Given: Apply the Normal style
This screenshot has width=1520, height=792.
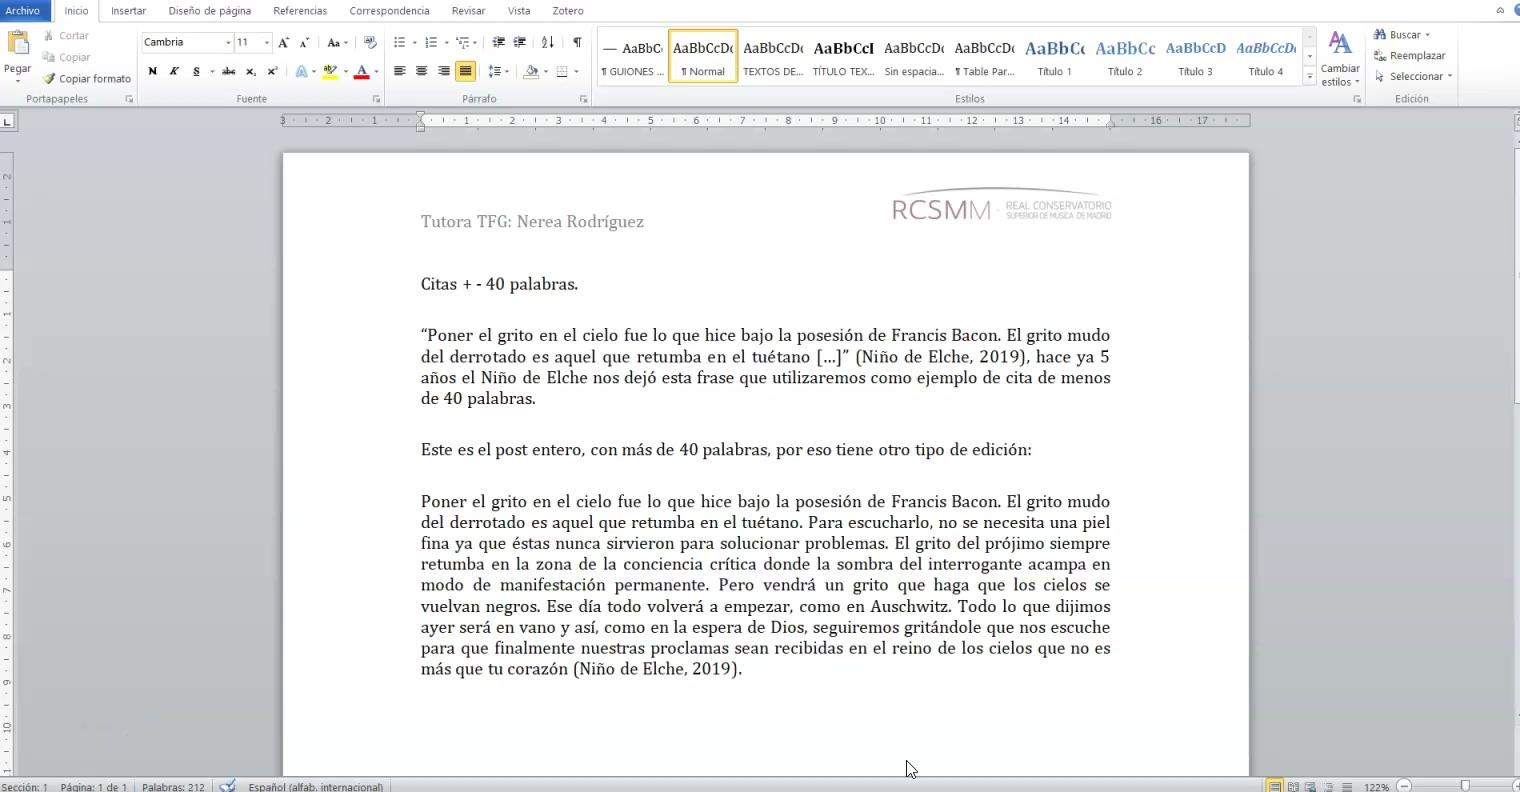Looking at the screenshot, I should point(703,56).
